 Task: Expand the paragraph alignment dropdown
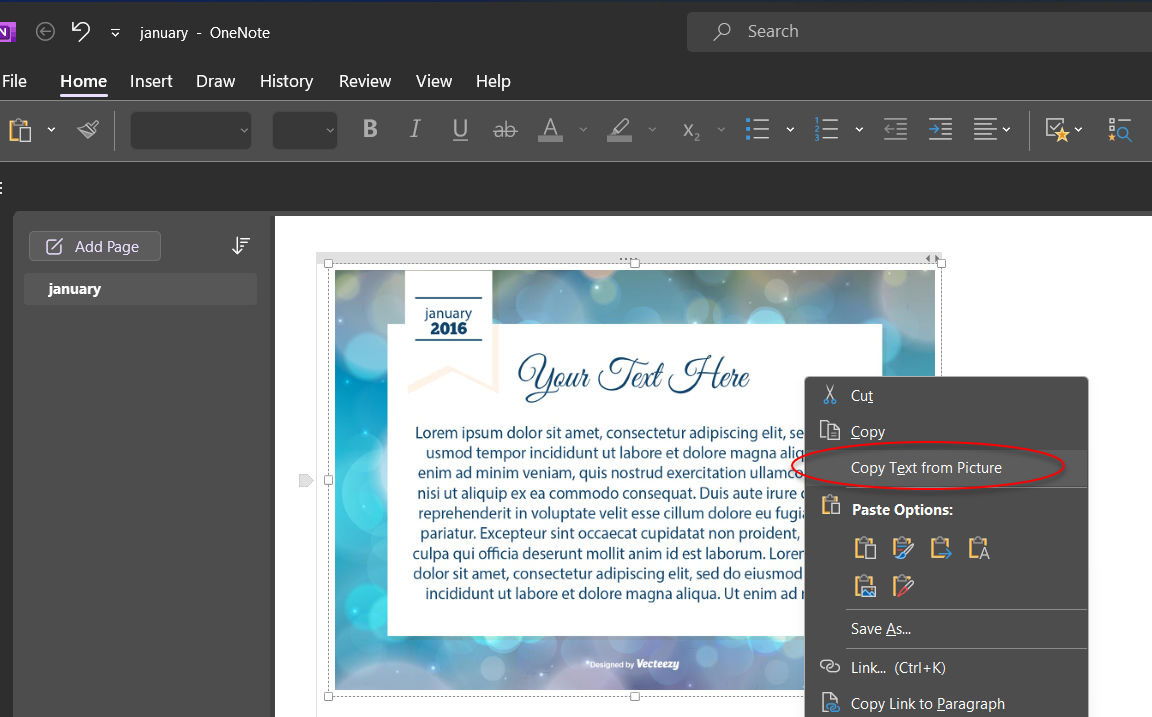(x=1006, y=130)
